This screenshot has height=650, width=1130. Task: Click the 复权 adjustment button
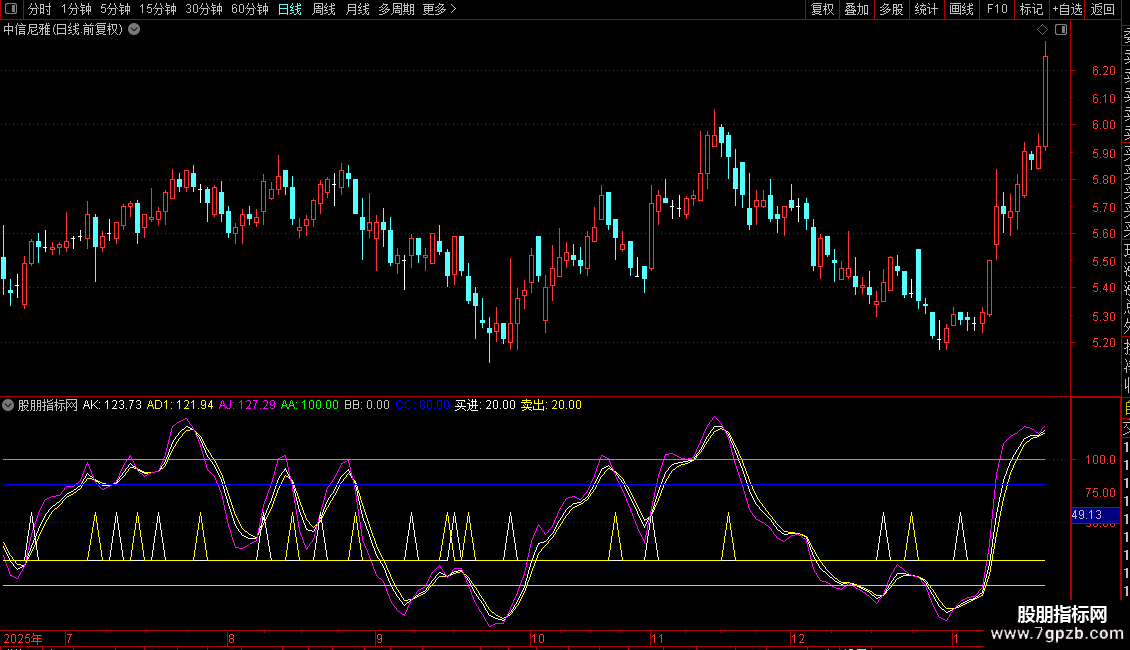point(822,10)
